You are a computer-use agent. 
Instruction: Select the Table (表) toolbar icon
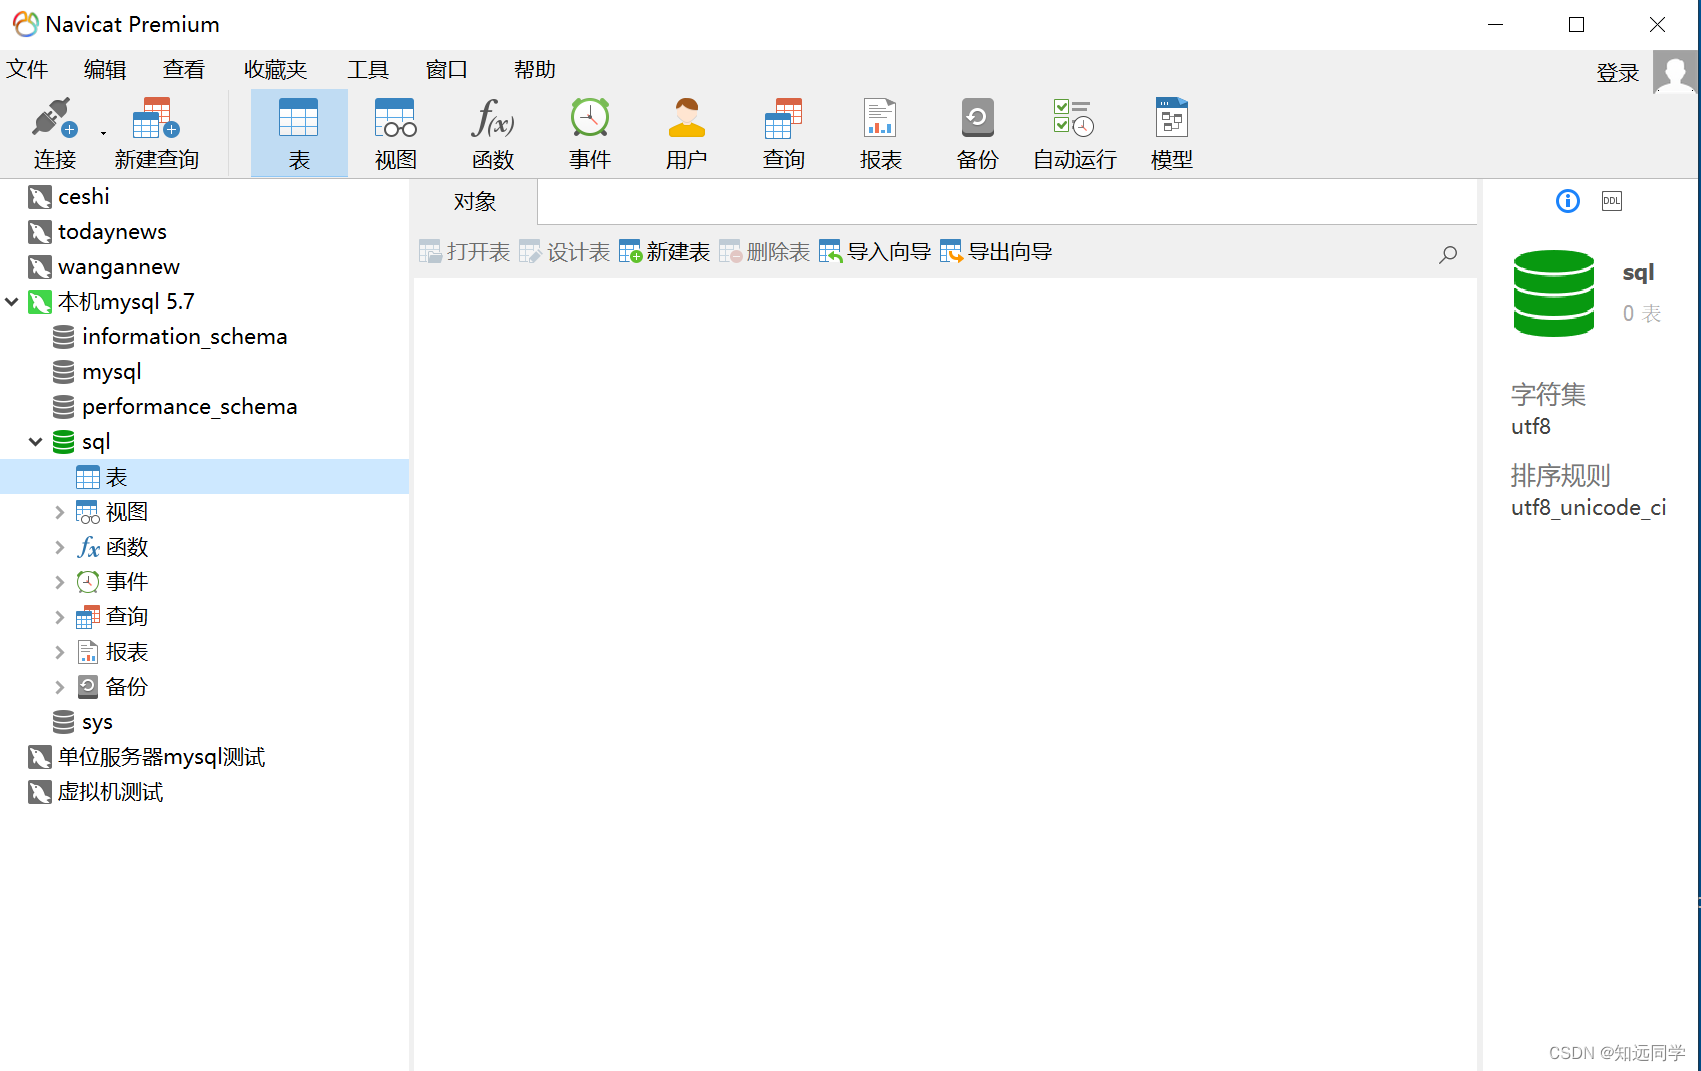point(299,134)
